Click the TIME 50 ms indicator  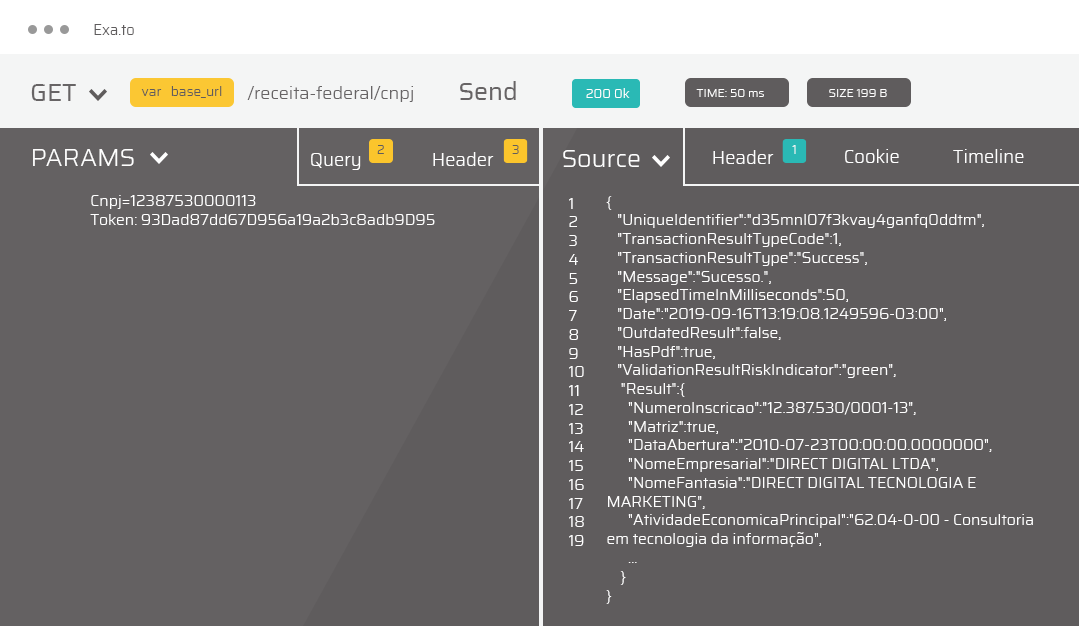(x=737, y=93)
